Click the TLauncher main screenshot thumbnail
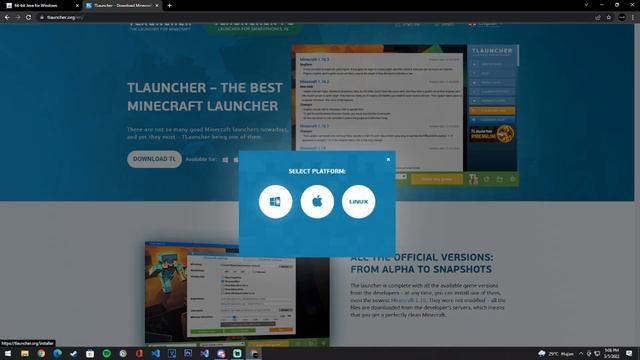 (406, 116)
